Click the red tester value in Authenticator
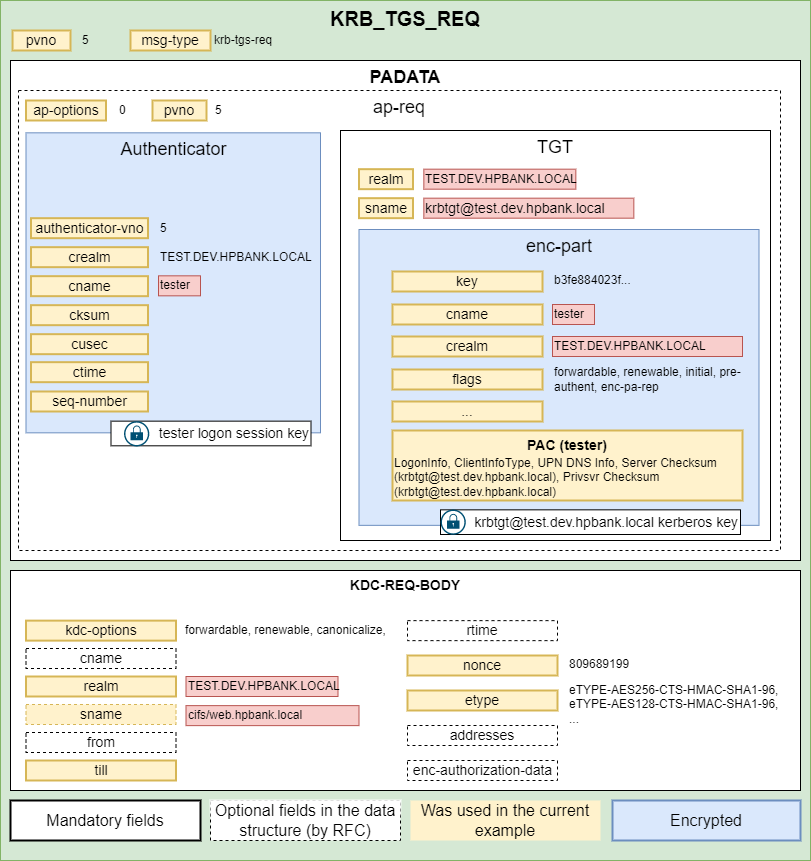The height and width of the screenshot is (861, 811). tap(180, 286)
